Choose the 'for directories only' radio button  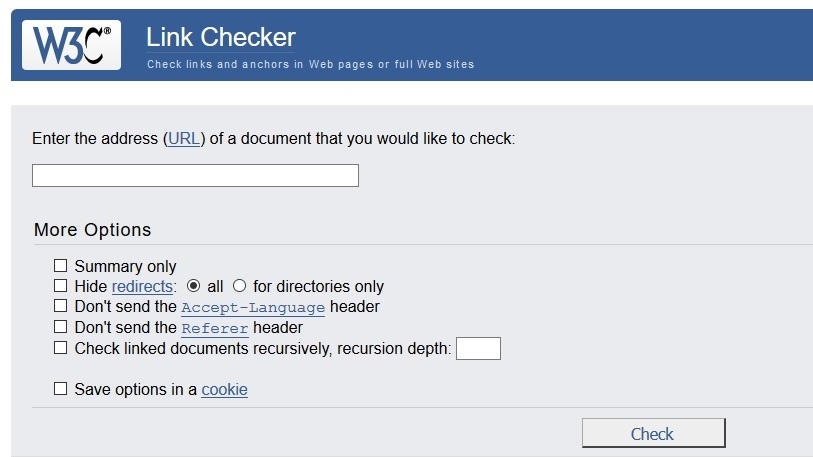[239, 286]
